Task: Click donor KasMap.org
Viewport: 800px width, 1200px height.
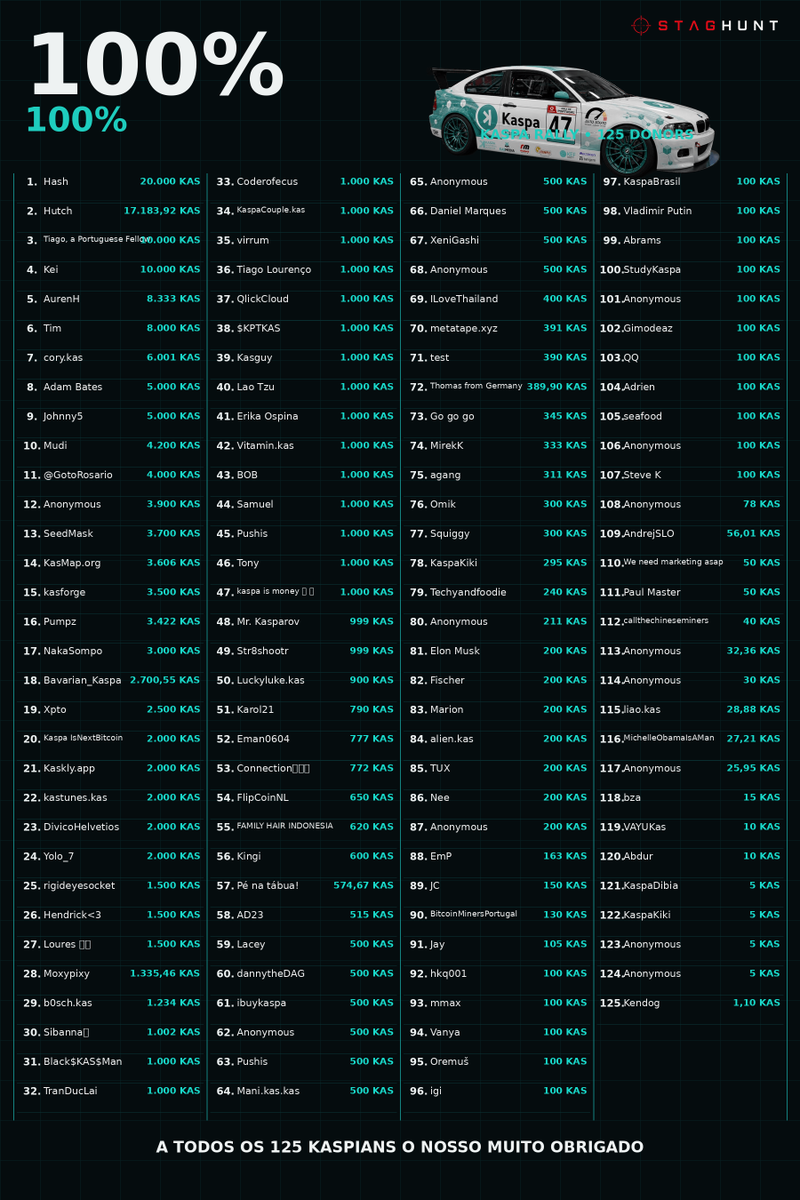Action: point(72,563)
